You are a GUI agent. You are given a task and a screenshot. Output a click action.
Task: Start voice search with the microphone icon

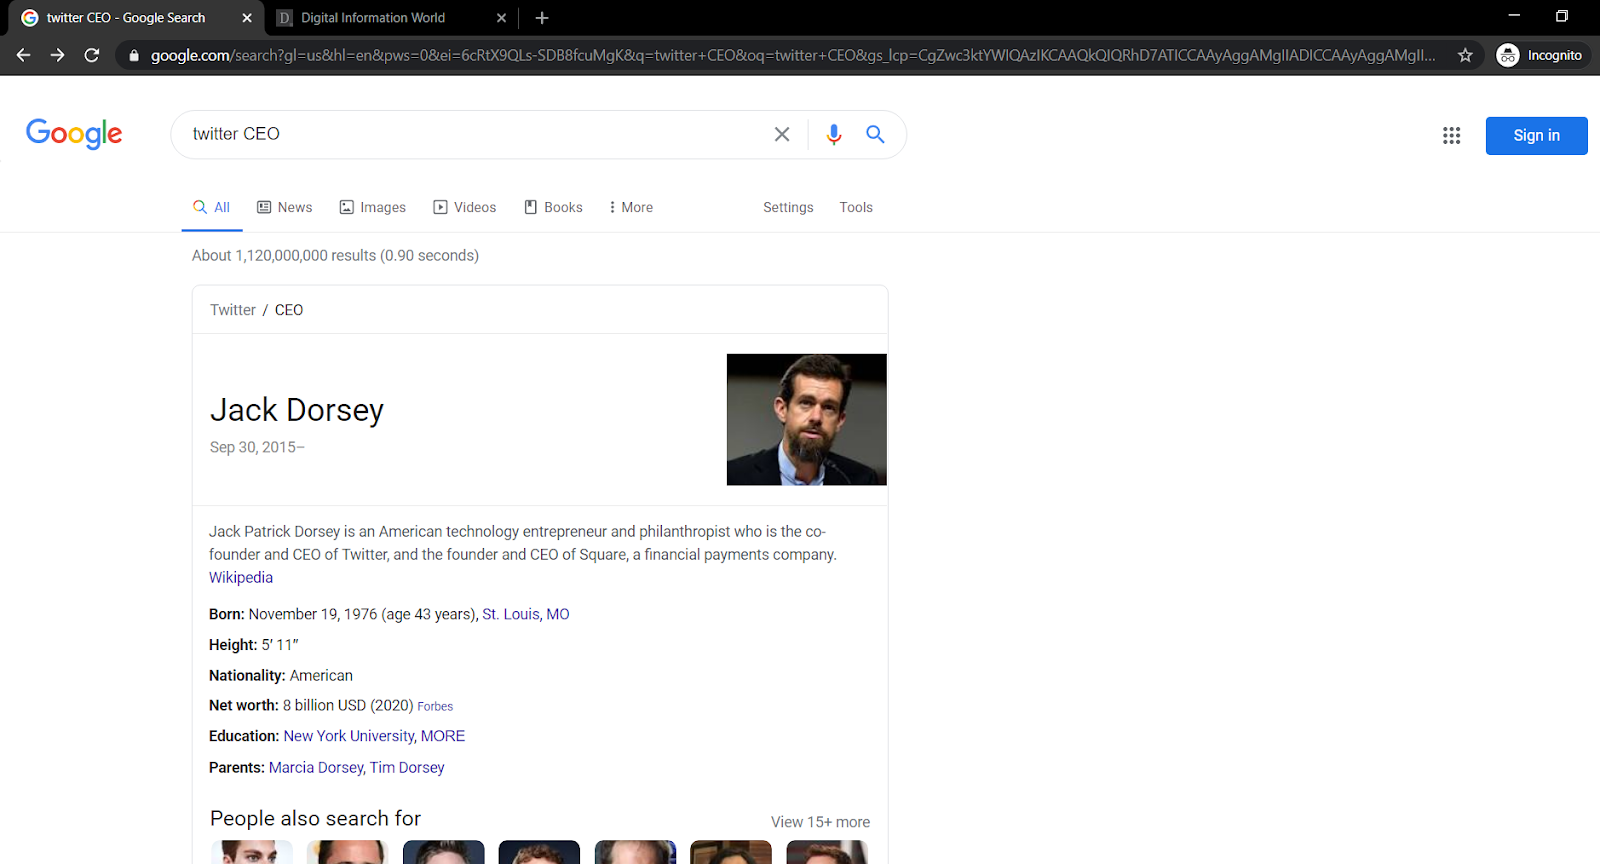pos(834,134)
